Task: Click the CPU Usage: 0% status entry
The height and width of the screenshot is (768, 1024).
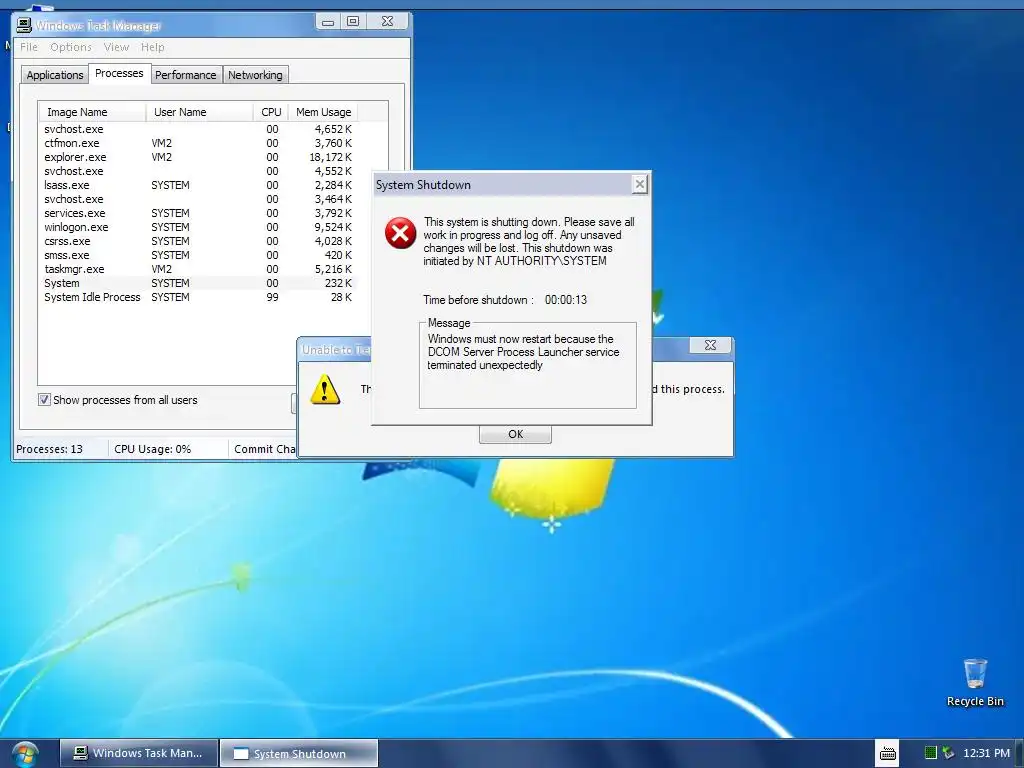Action: point(153,449)
